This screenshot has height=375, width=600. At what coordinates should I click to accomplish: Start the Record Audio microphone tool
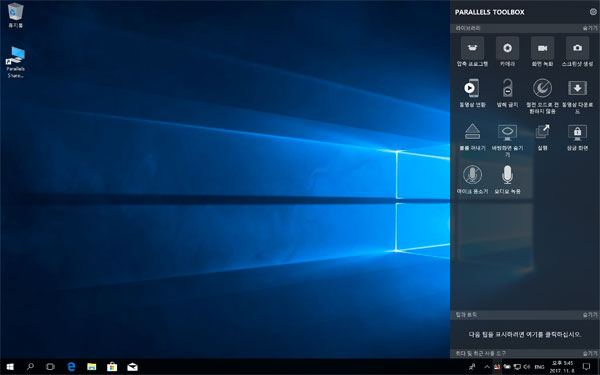tap(507, 179)
